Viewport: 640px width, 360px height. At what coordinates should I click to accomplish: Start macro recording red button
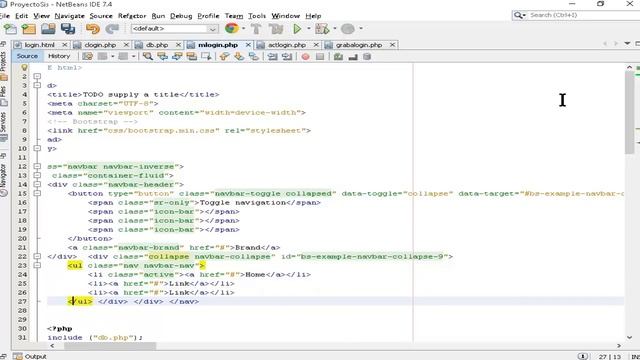pos(305,56)
